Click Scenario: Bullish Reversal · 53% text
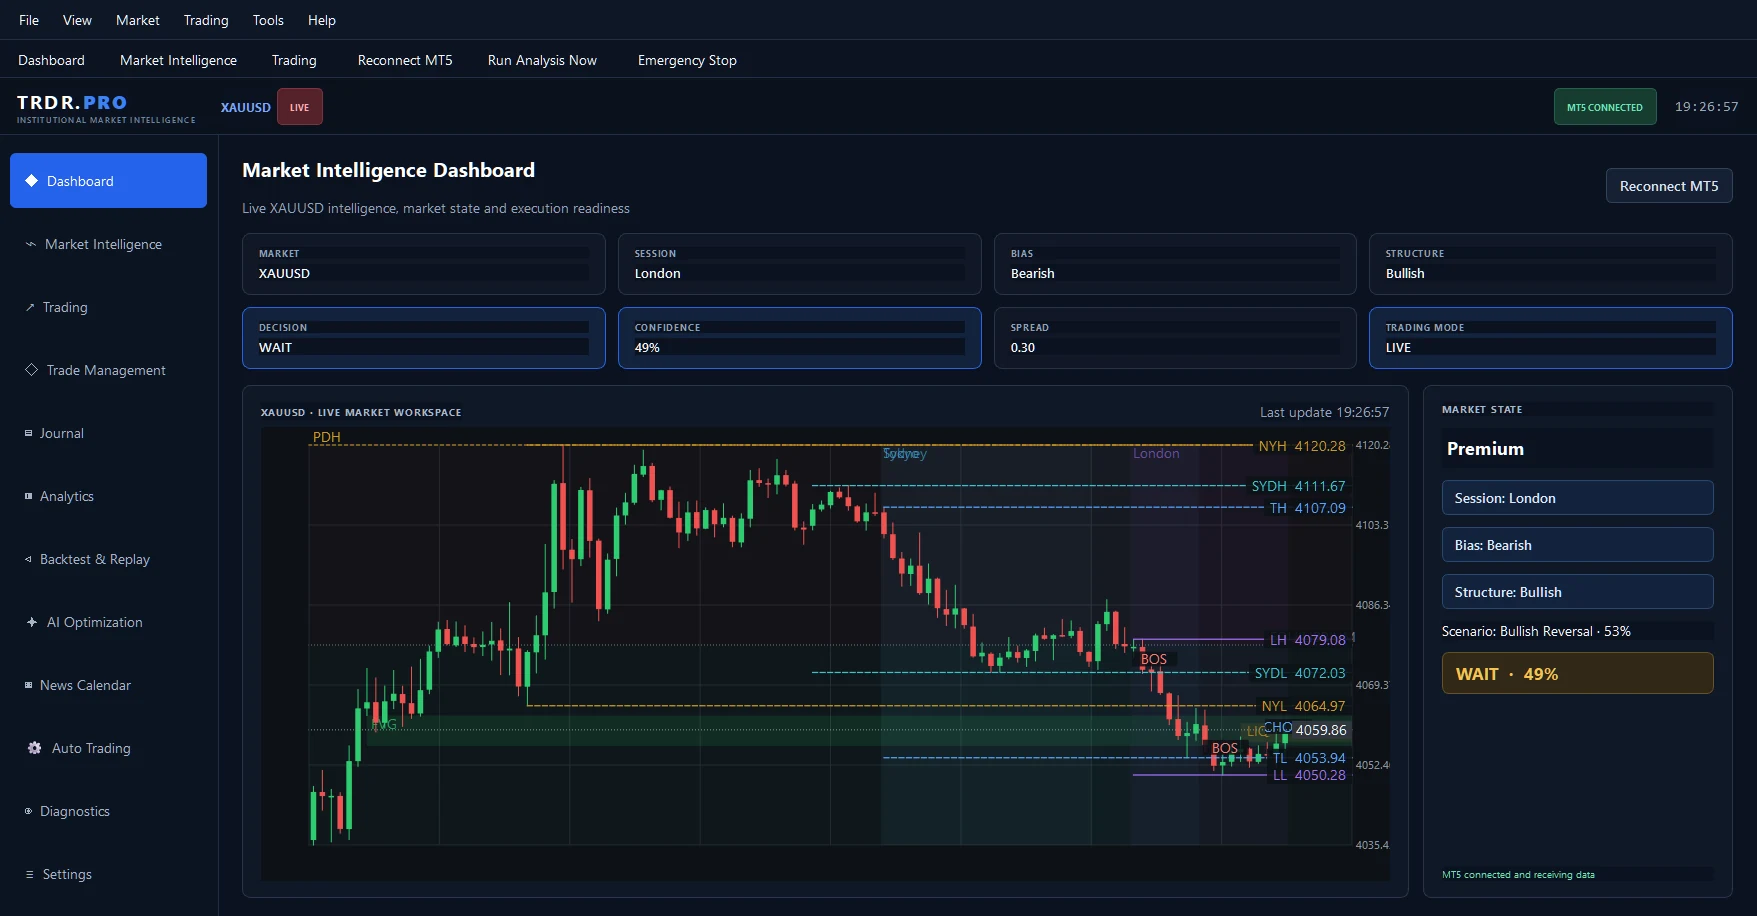Screen dimensions: 1757x916 pos(1536,631)
